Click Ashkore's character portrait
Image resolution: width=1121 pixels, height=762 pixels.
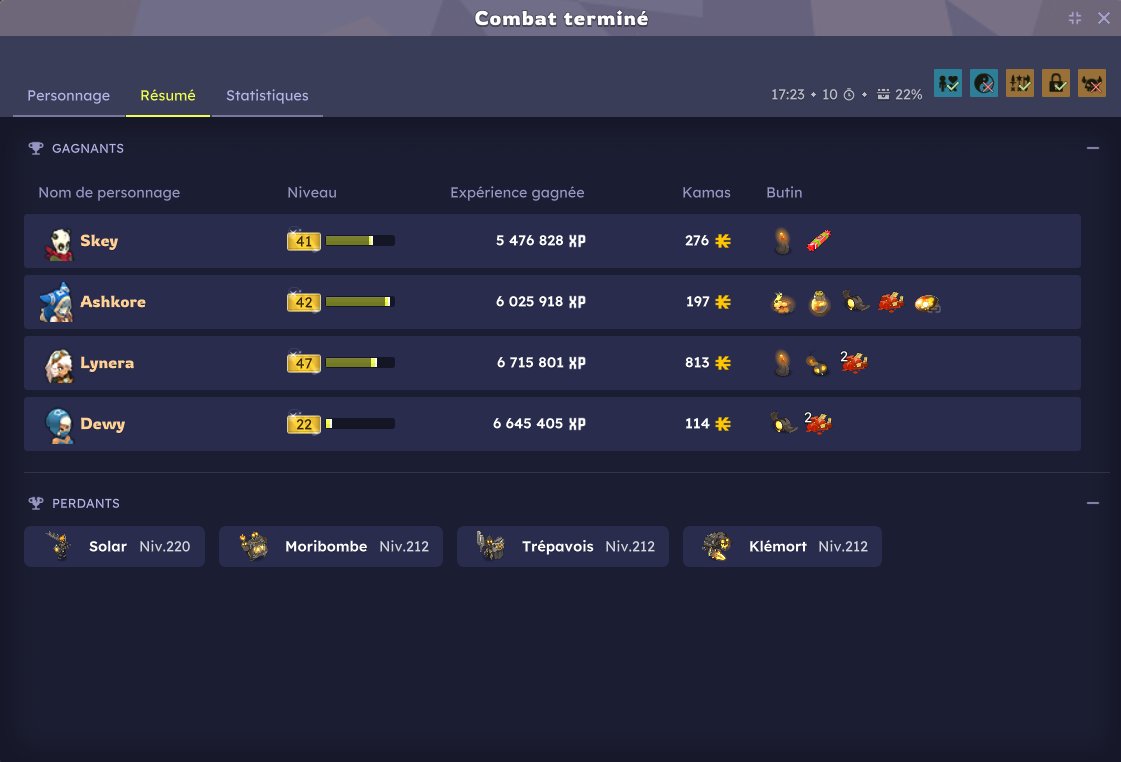pos(56,302)
